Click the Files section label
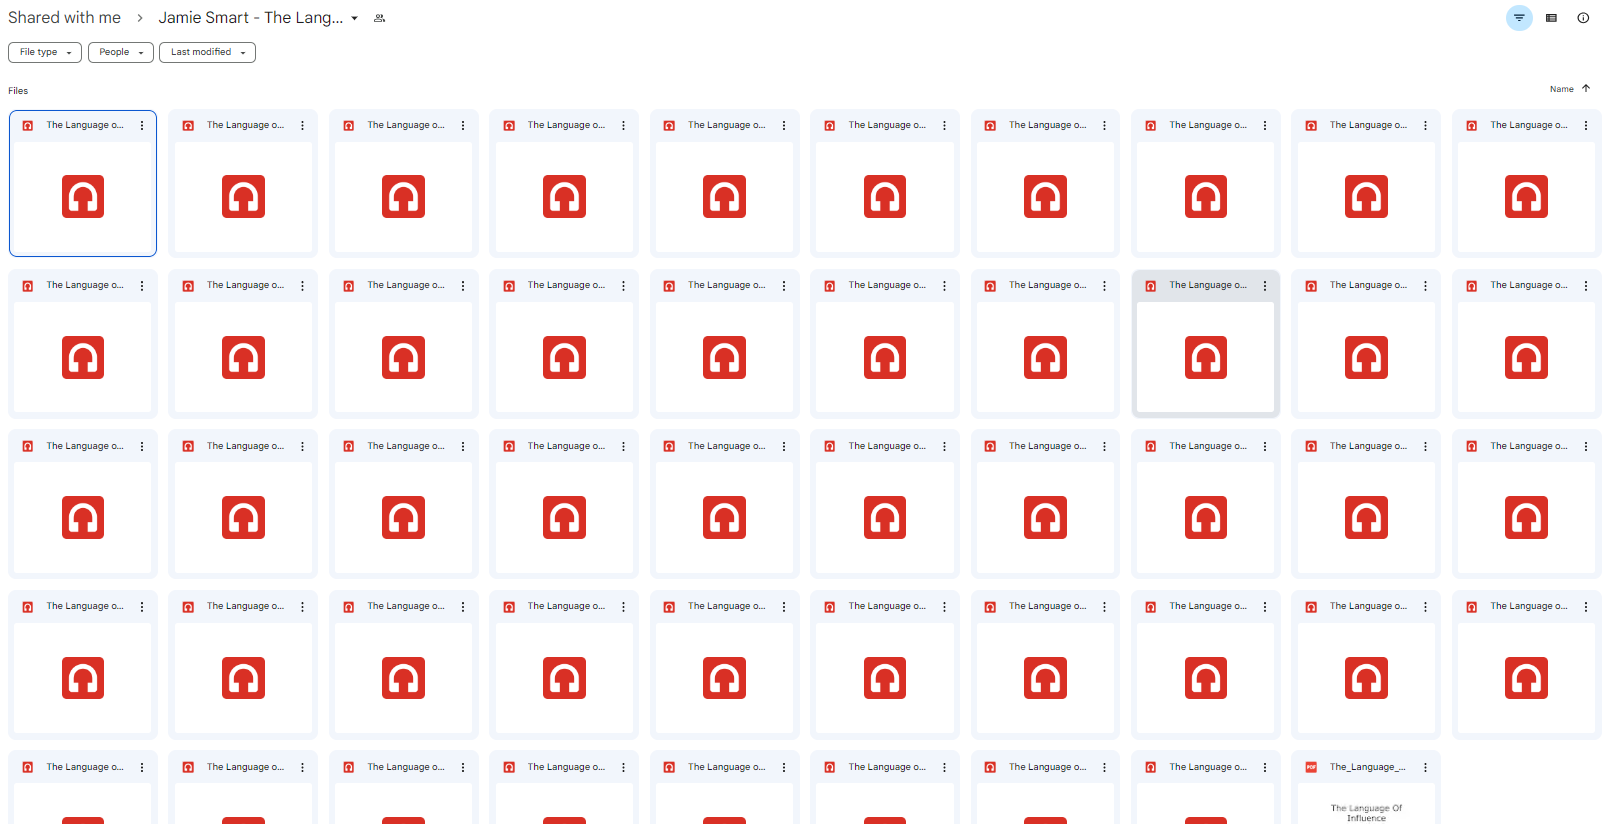This screenshot has width=1604, height=824. point(18,91)
